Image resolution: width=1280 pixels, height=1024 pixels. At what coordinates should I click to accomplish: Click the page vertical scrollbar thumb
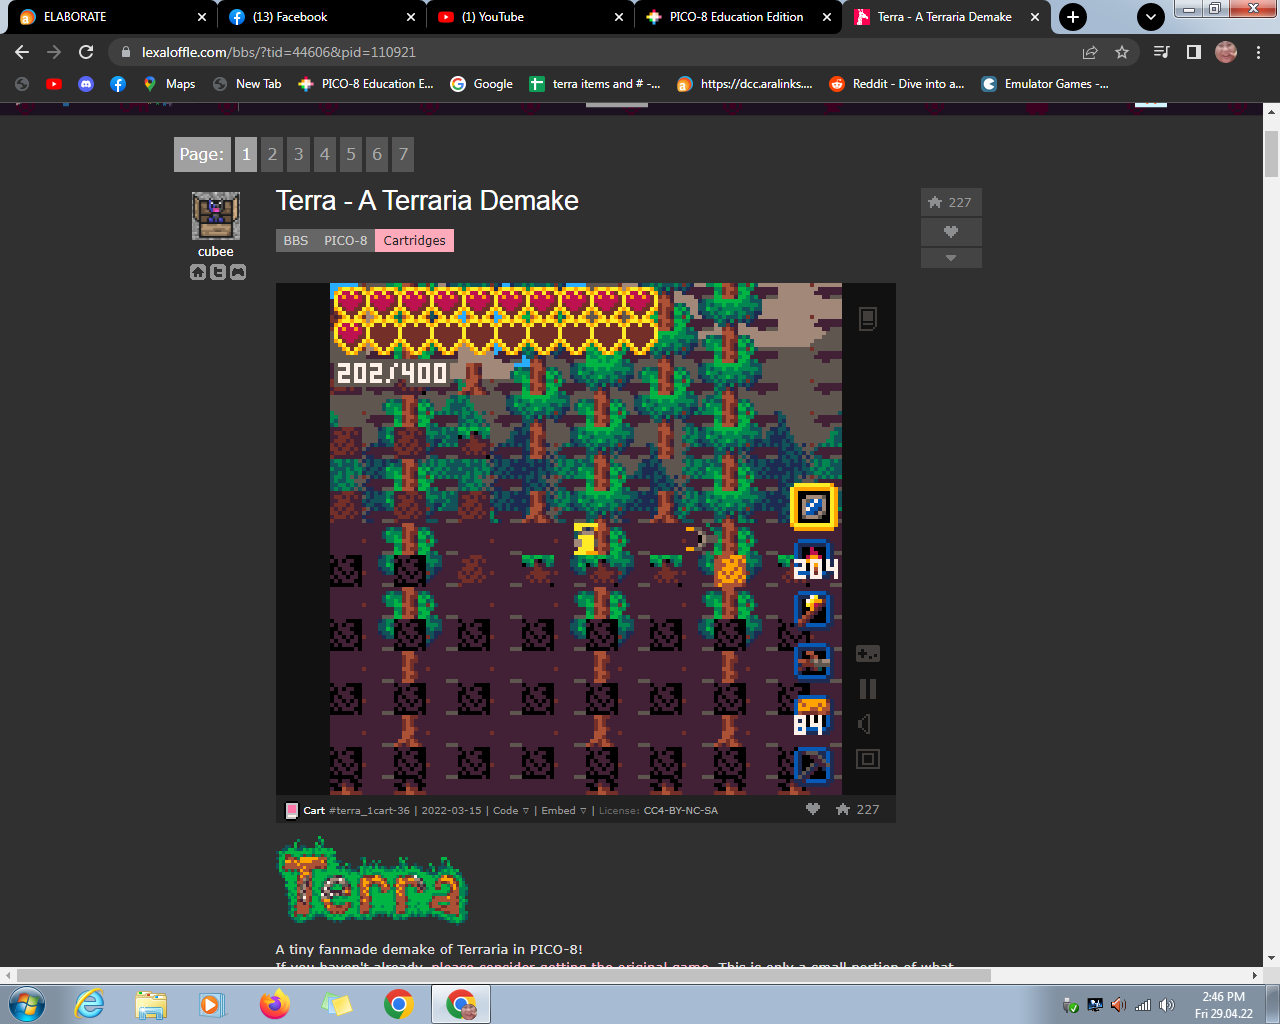1272,153
